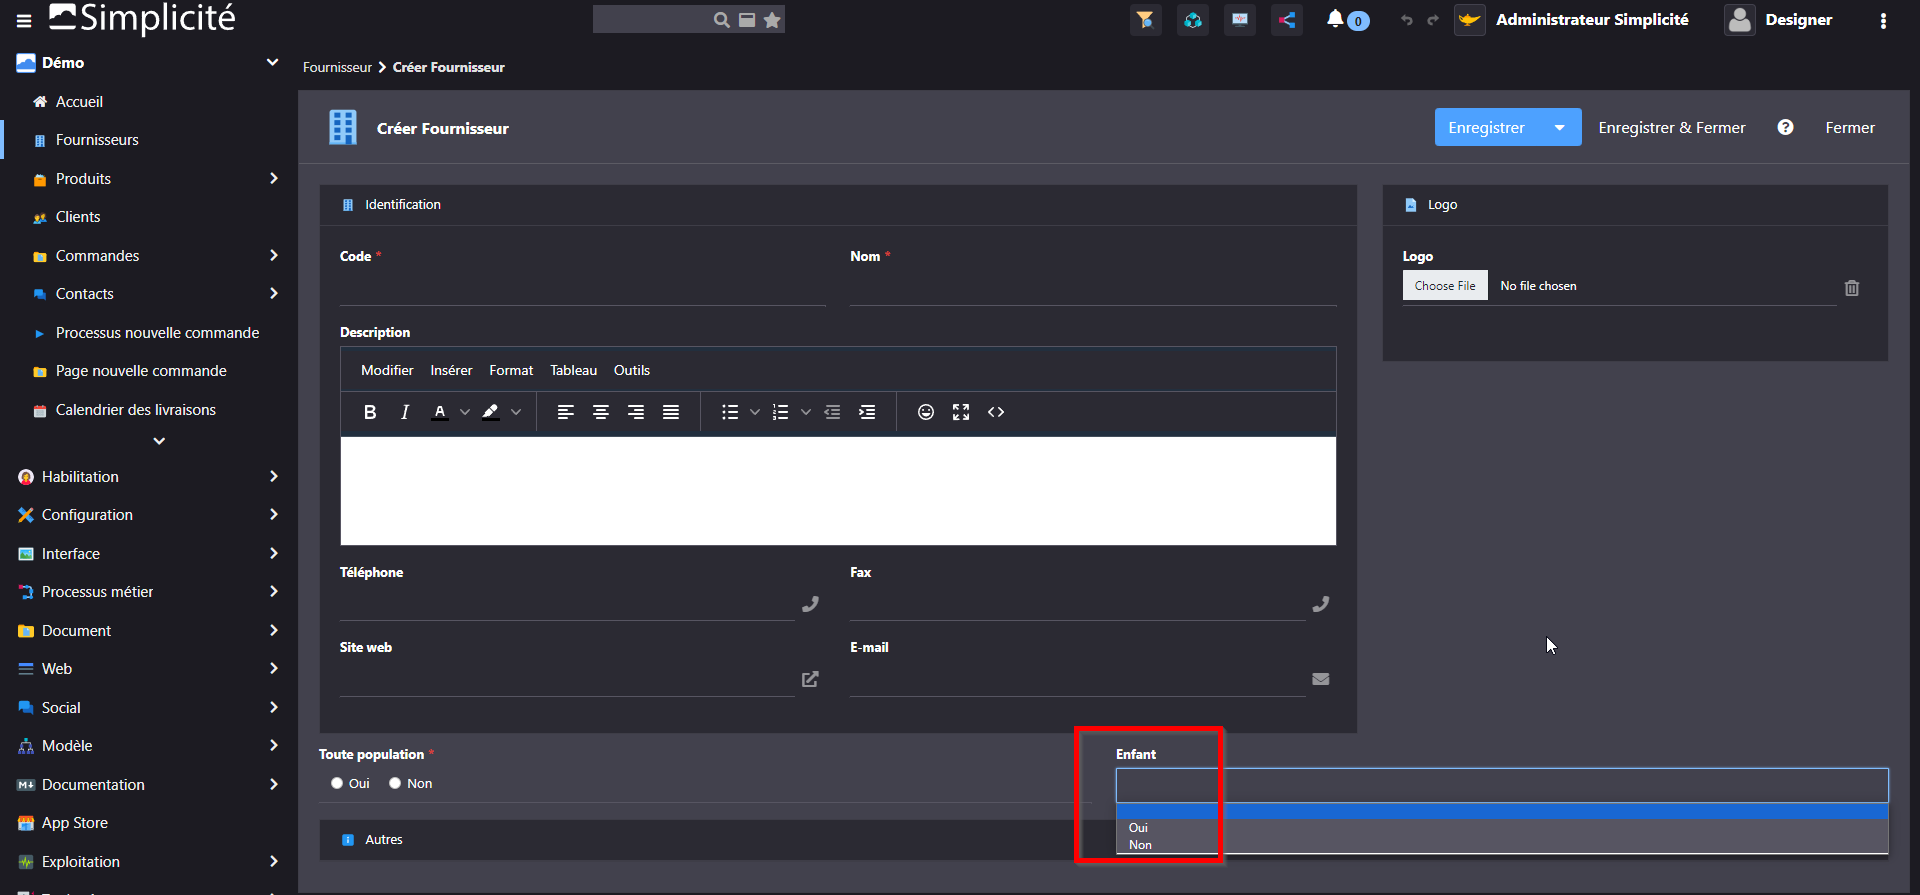Viewport: 1920px width, 895px height.
Task: Focus the Code input field
Action: pos(583,288)
